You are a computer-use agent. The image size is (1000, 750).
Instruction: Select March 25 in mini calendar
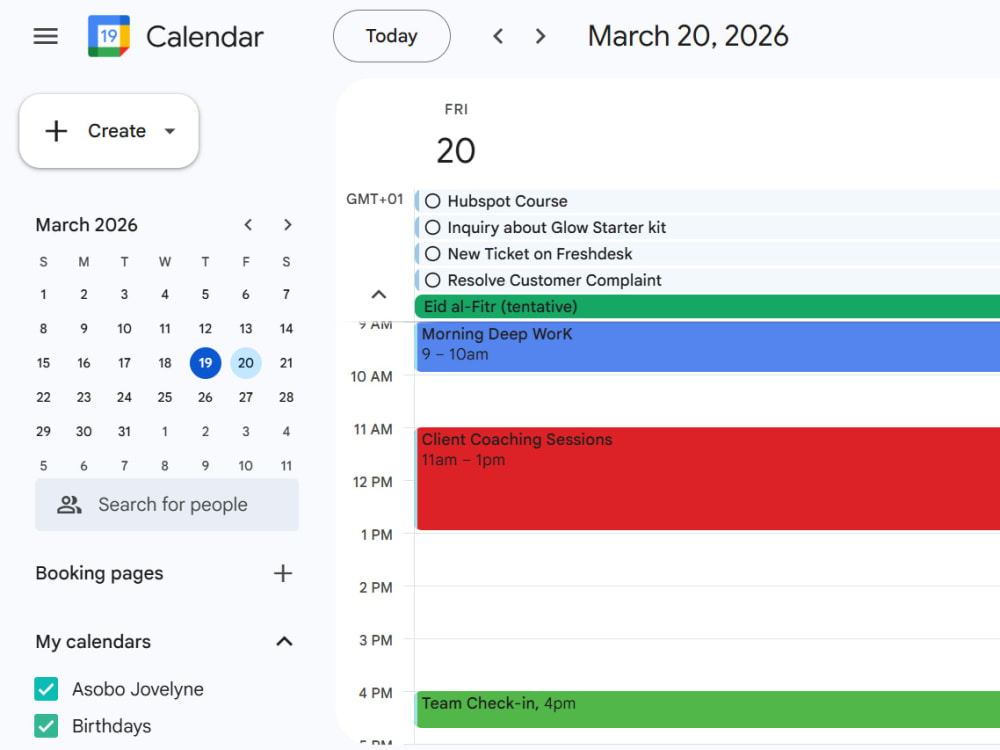point(165,397)
